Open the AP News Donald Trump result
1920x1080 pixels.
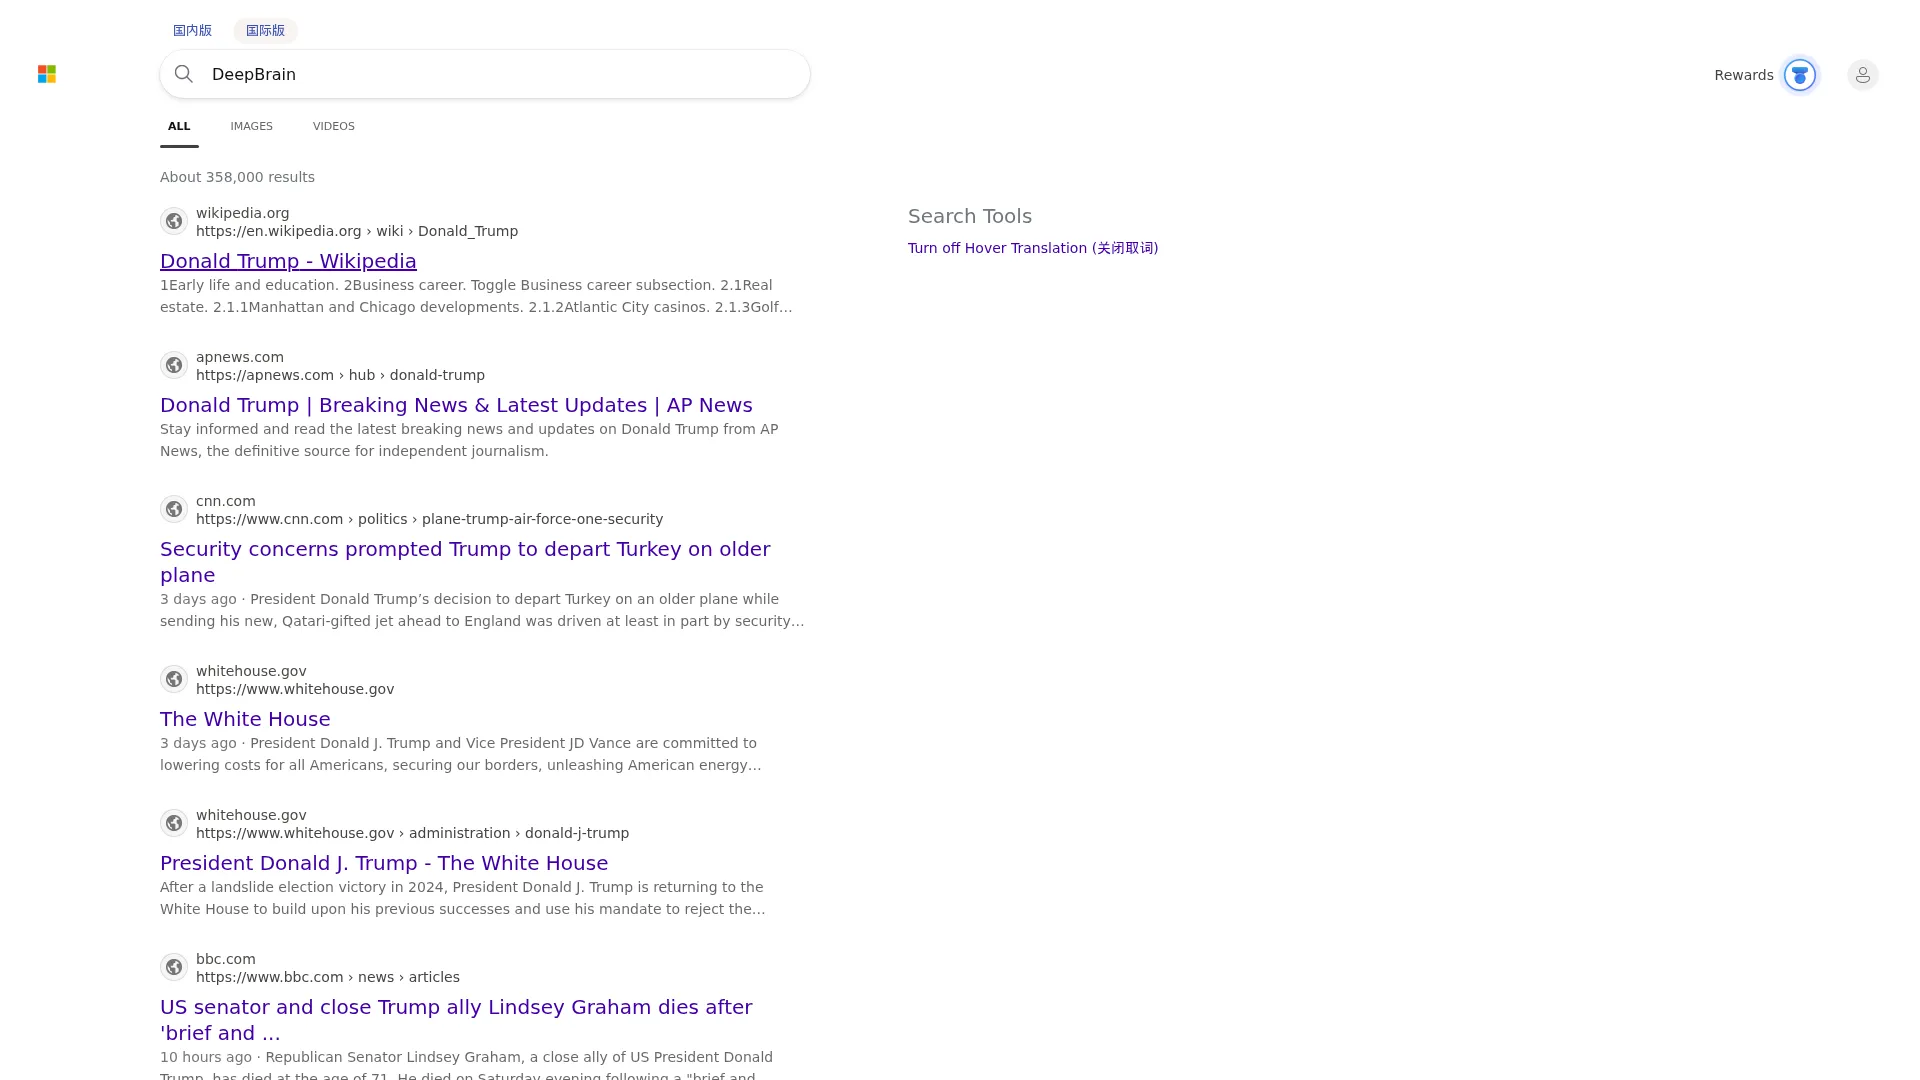point(456,405)
